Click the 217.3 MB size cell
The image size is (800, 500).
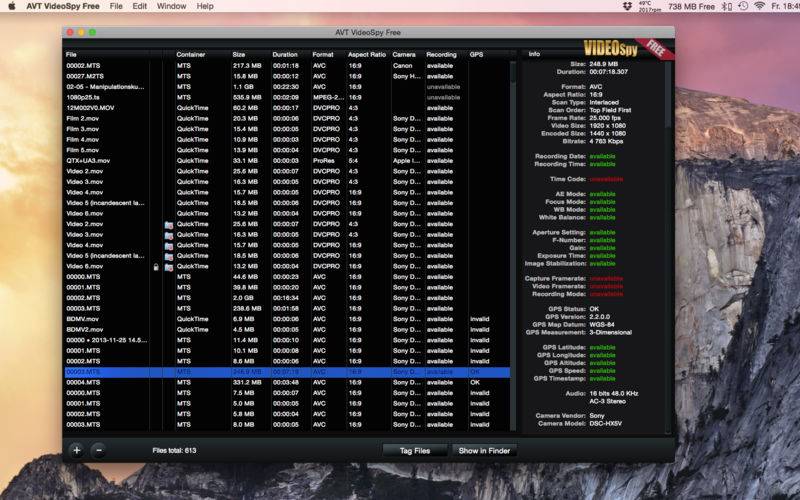tap(247, 66)
